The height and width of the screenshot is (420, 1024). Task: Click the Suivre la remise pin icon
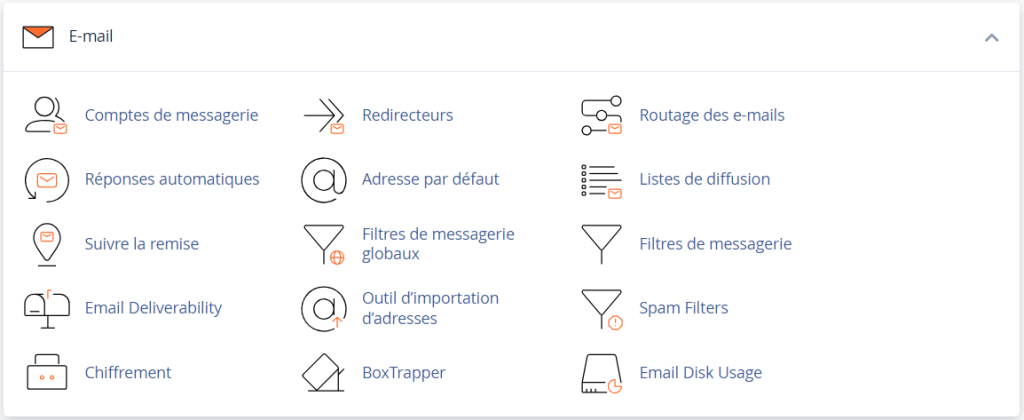coord(45,244)
